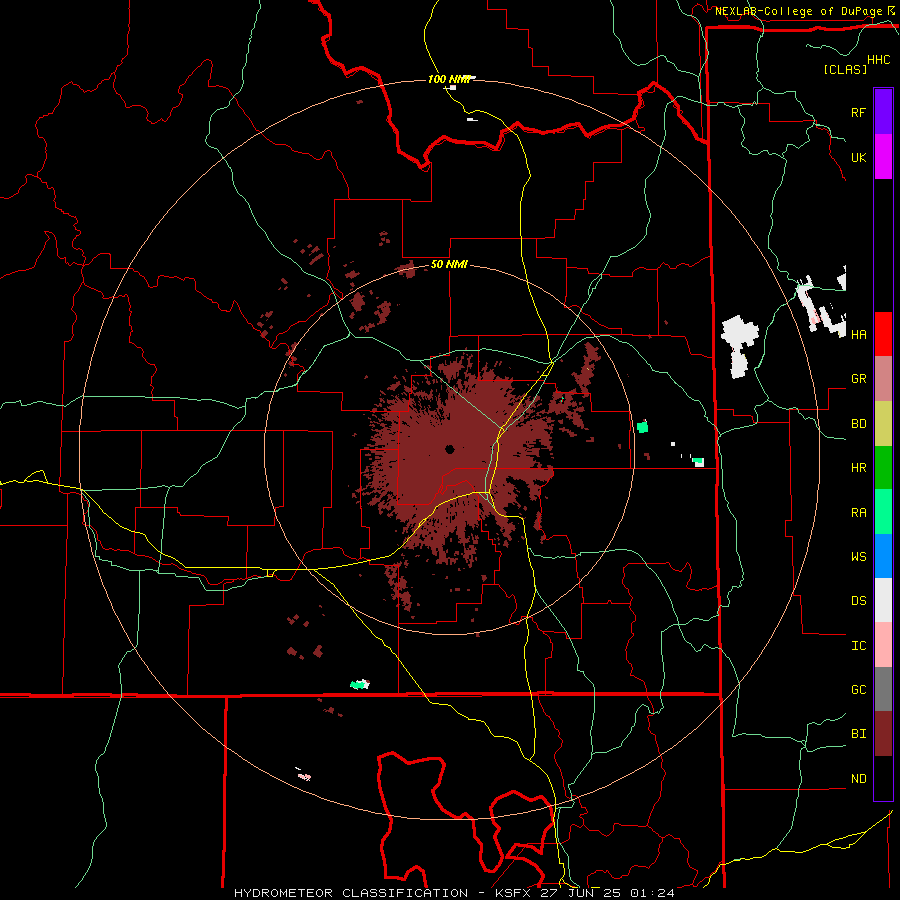Select the dark green HR legend swatch
Image resolution: width=900 pixels, height=900 pixels.
click(x=883, y=468)
